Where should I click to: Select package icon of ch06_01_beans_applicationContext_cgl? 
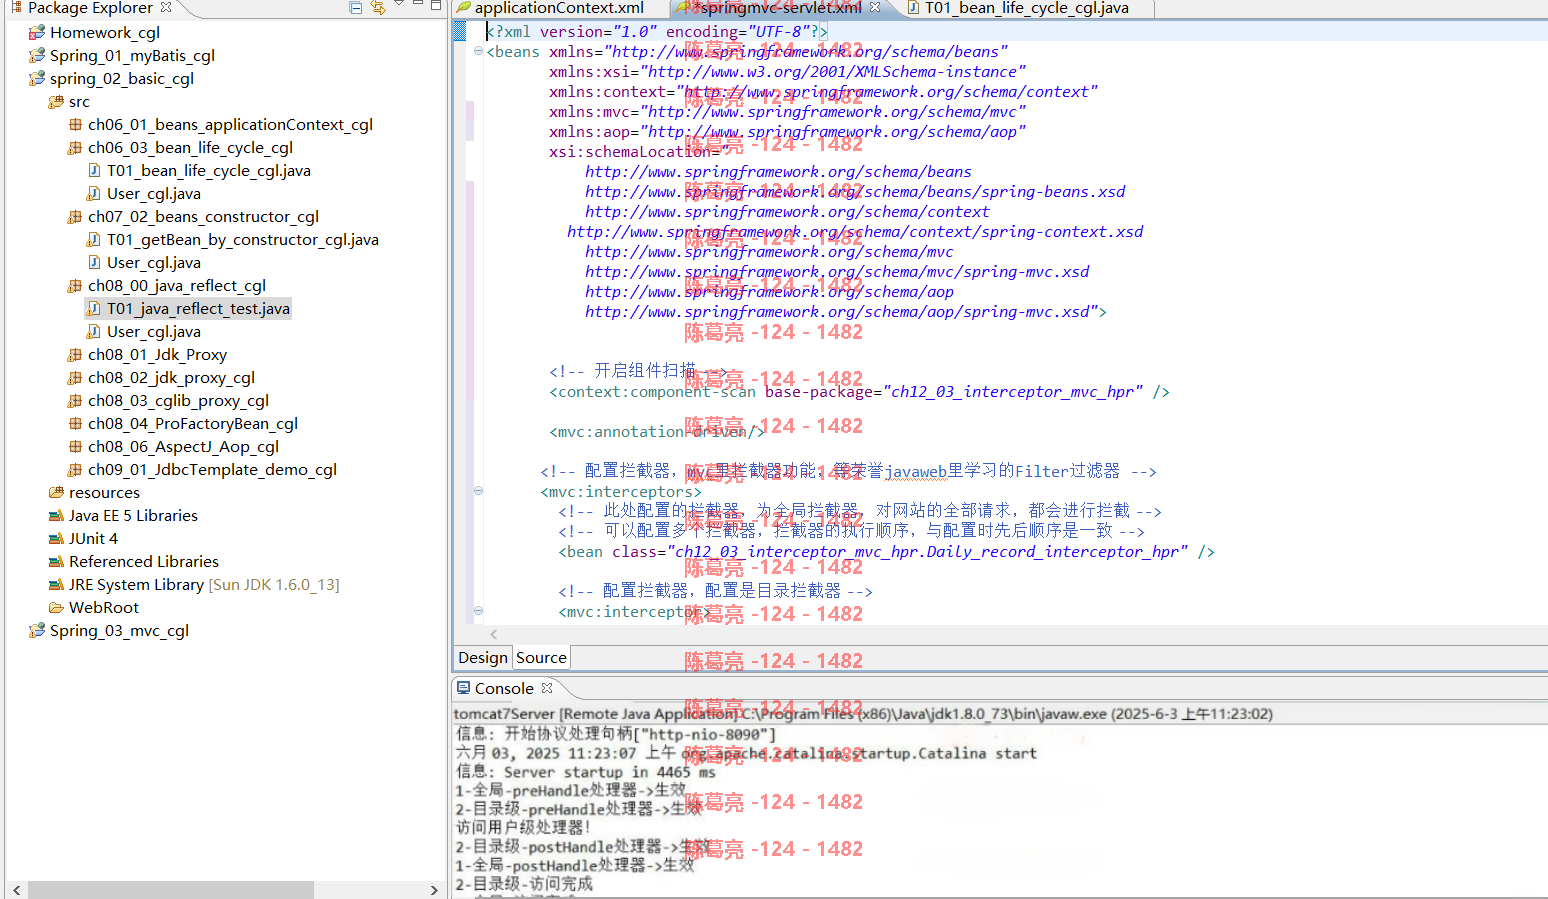tap(75, 124)
